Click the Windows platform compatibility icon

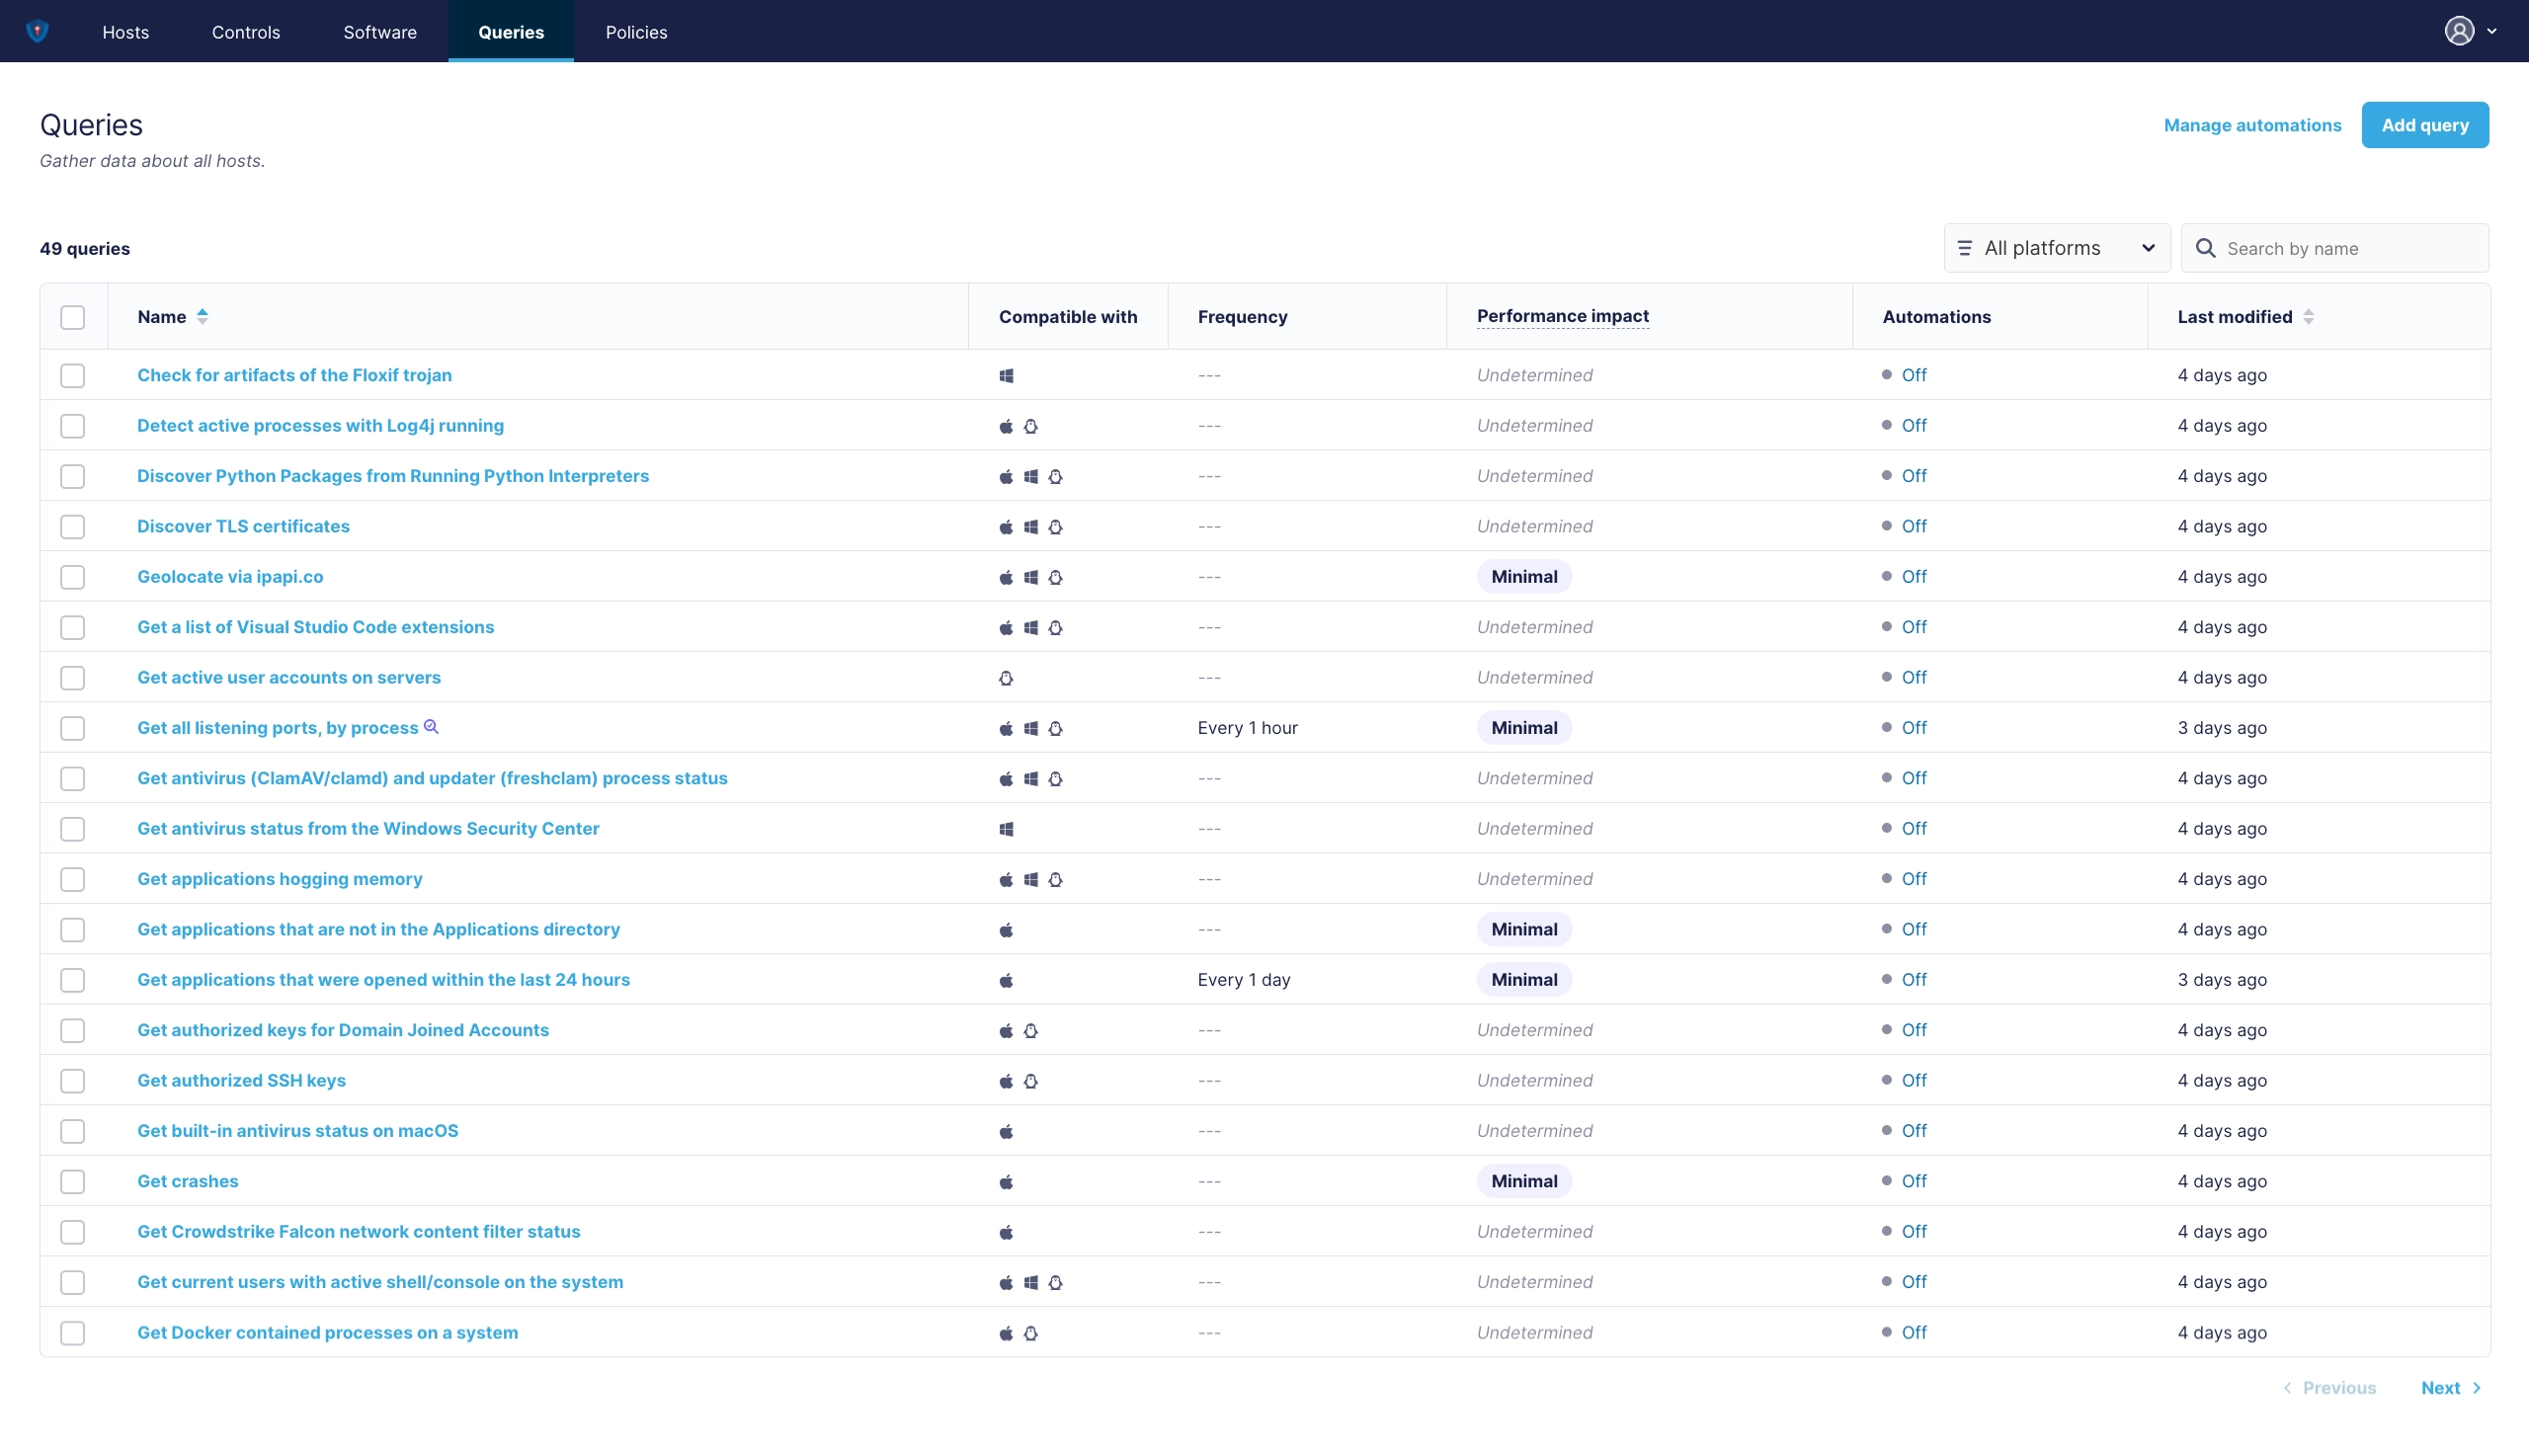(1008, 375)
